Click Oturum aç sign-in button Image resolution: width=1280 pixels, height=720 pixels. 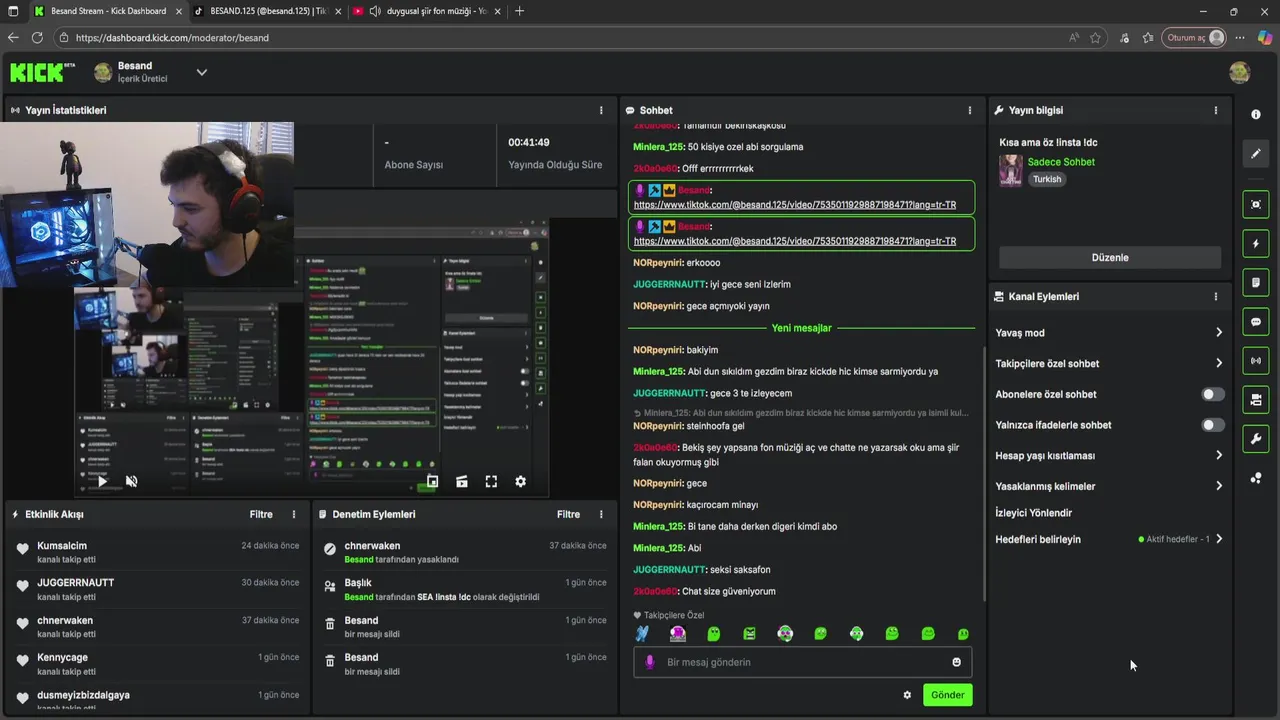coord(1195,38)
